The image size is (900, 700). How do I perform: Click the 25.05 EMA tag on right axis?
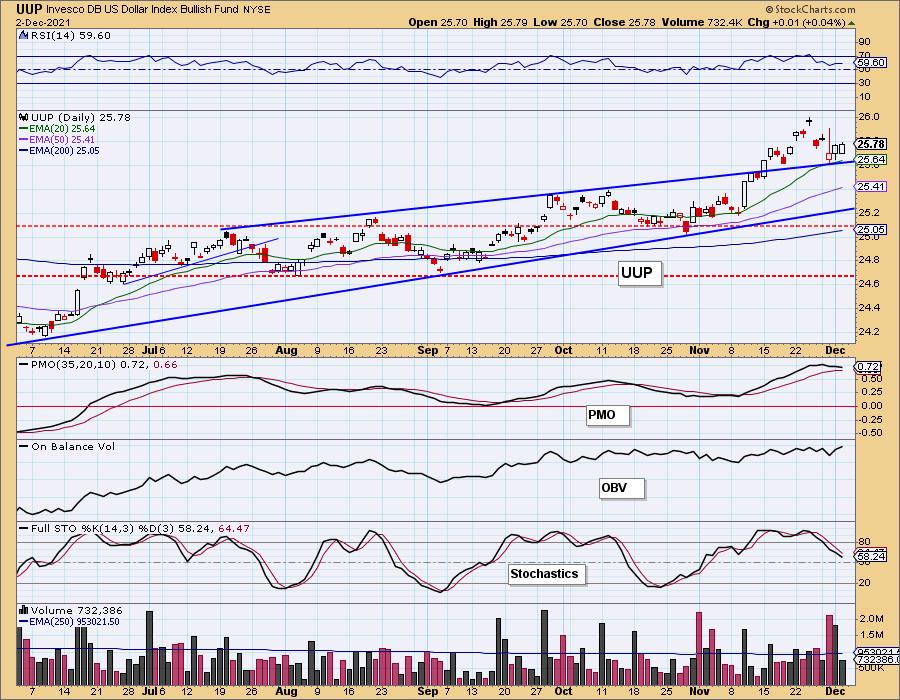[x=871, y=230]
